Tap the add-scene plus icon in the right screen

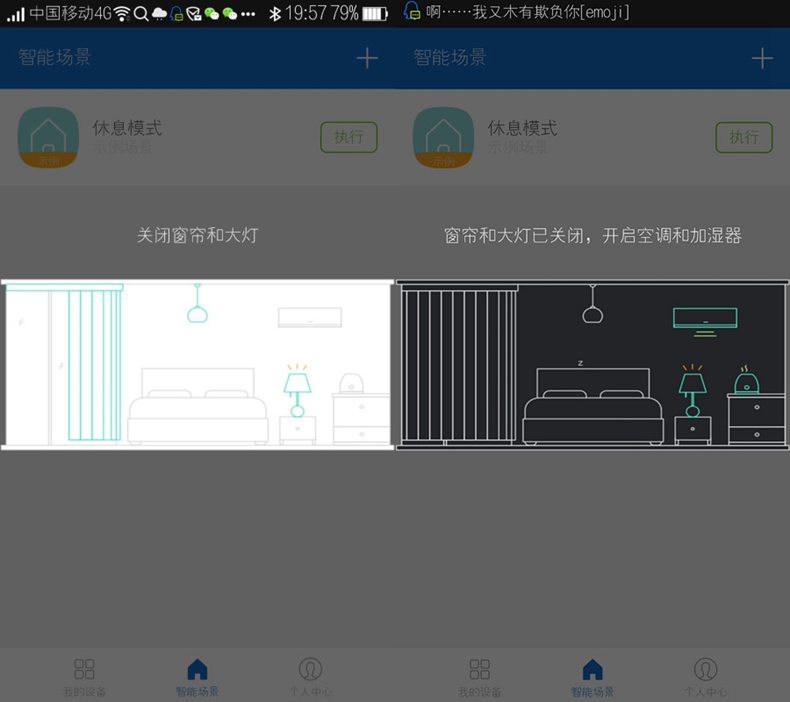(x=762, y=58)
